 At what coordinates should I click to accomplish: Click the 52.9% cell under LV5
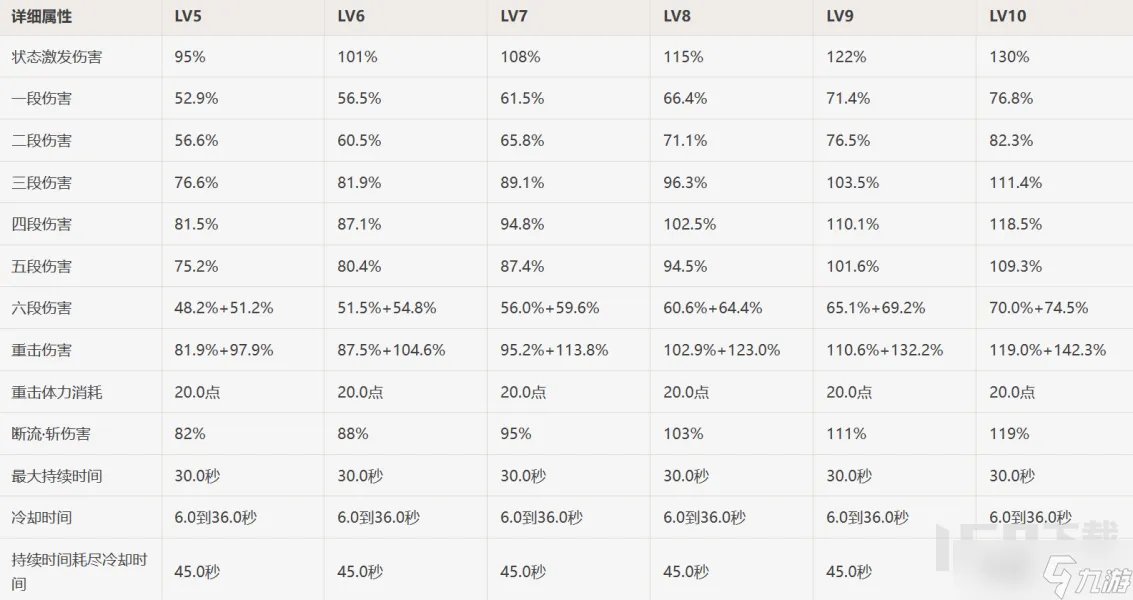pos(196,99)
